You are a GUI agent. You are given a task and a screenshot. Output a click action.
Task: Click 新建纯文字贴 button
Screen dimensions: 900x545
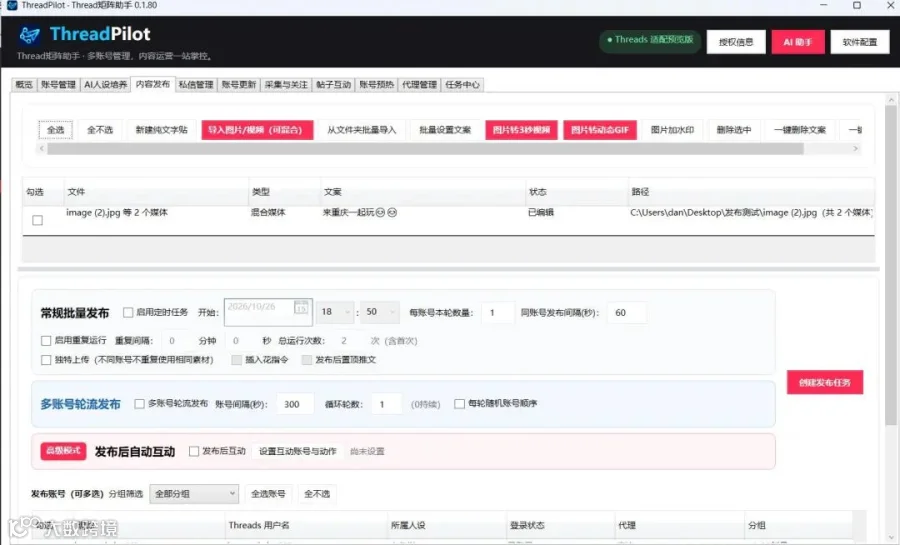coord(161,130)
